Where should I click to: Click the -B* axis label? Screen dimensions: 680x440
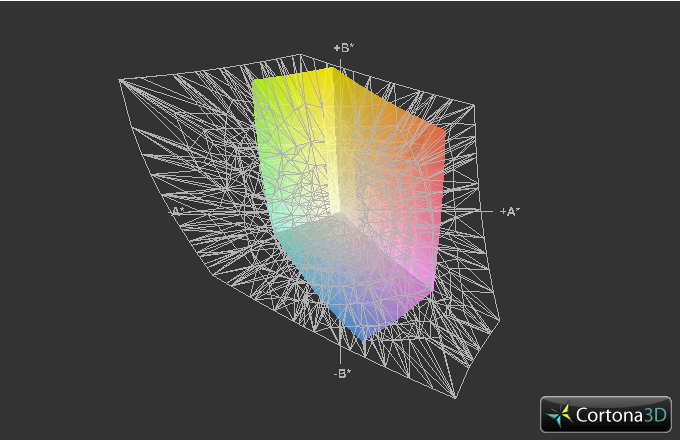342,373
